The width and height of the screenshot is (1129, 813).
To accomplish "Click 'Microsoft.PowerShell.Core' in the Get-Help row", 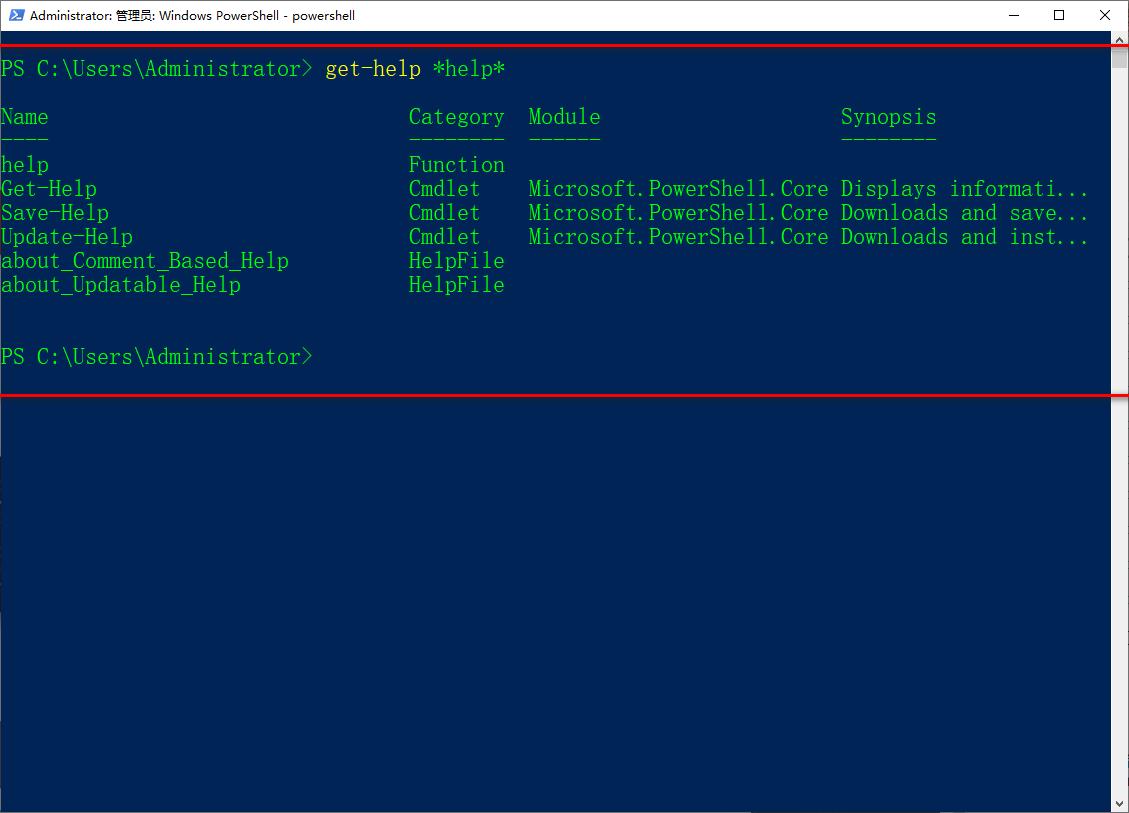I will pos(678,189).
